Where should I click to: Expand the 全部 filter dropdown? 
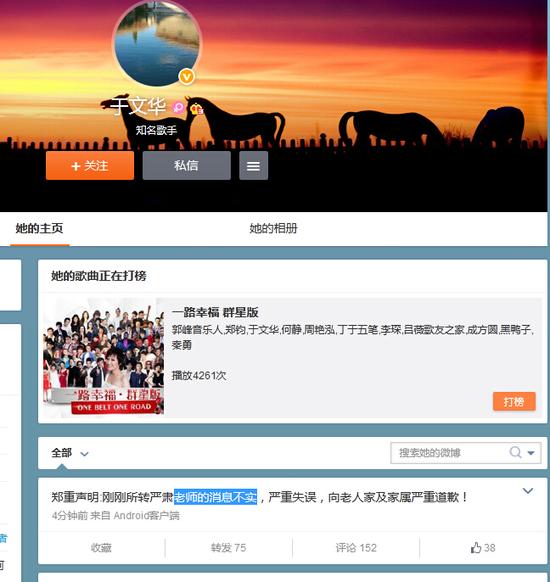(x=70, y=453)
